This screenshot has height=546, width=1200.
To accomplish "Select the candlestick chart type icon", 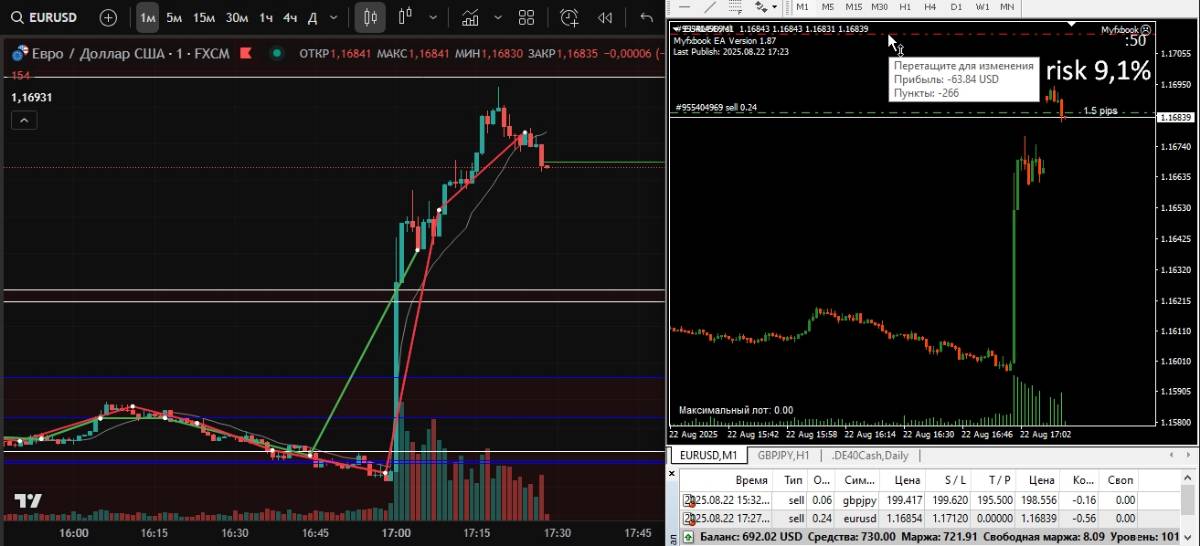I will (370, 17).
